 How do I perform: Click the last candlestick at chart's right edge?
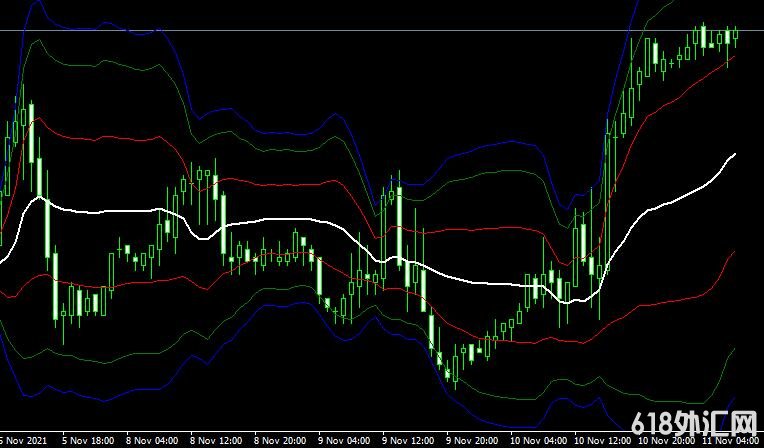735,36
